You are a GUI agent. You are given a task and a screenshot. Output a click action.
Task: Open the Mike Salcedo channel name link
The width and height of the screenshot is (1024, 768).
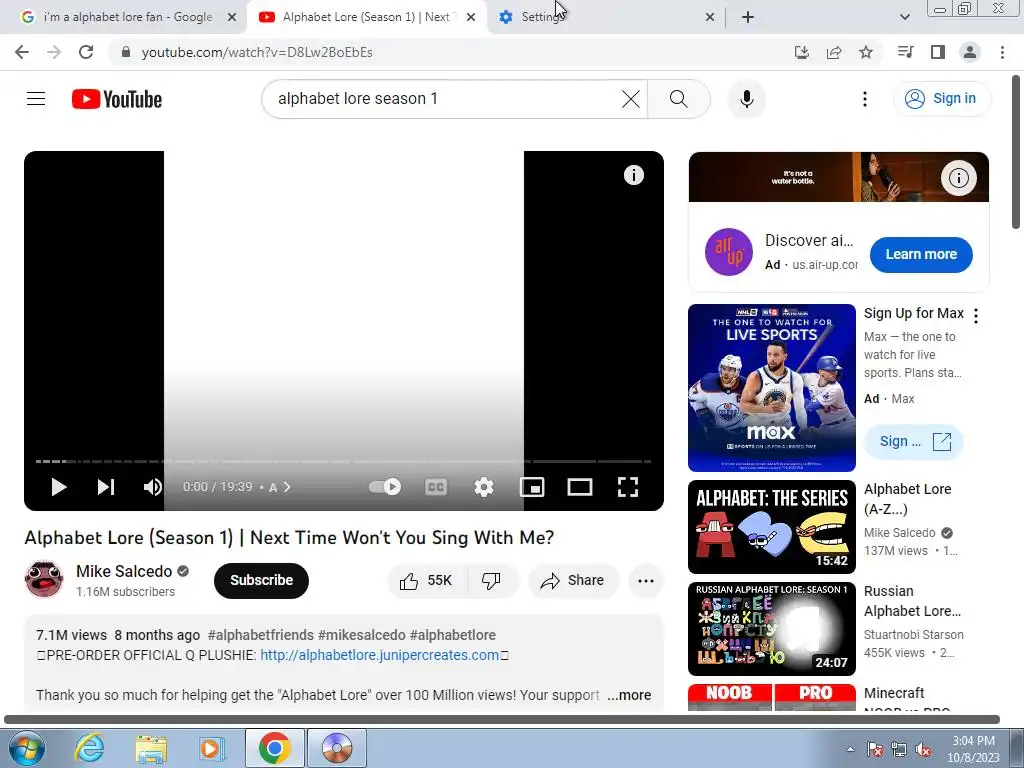tap(124, 571)
